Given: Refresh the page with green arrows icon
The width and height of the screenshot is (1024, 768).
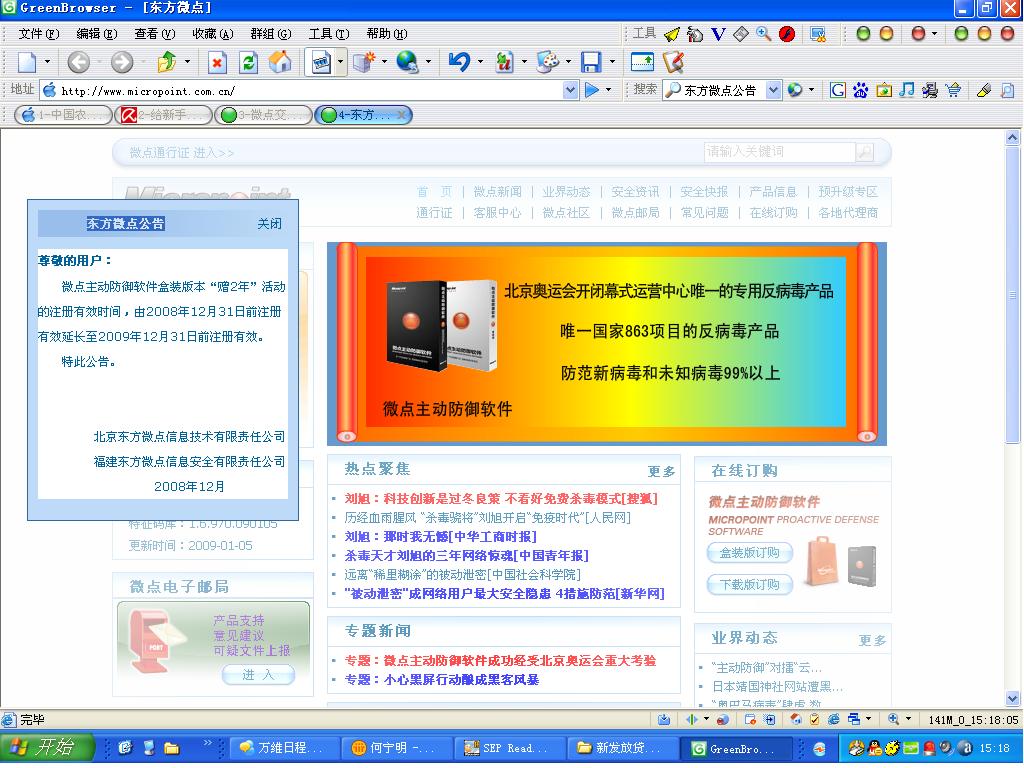Looking at the screenshot, I should (x=248, y=63).
